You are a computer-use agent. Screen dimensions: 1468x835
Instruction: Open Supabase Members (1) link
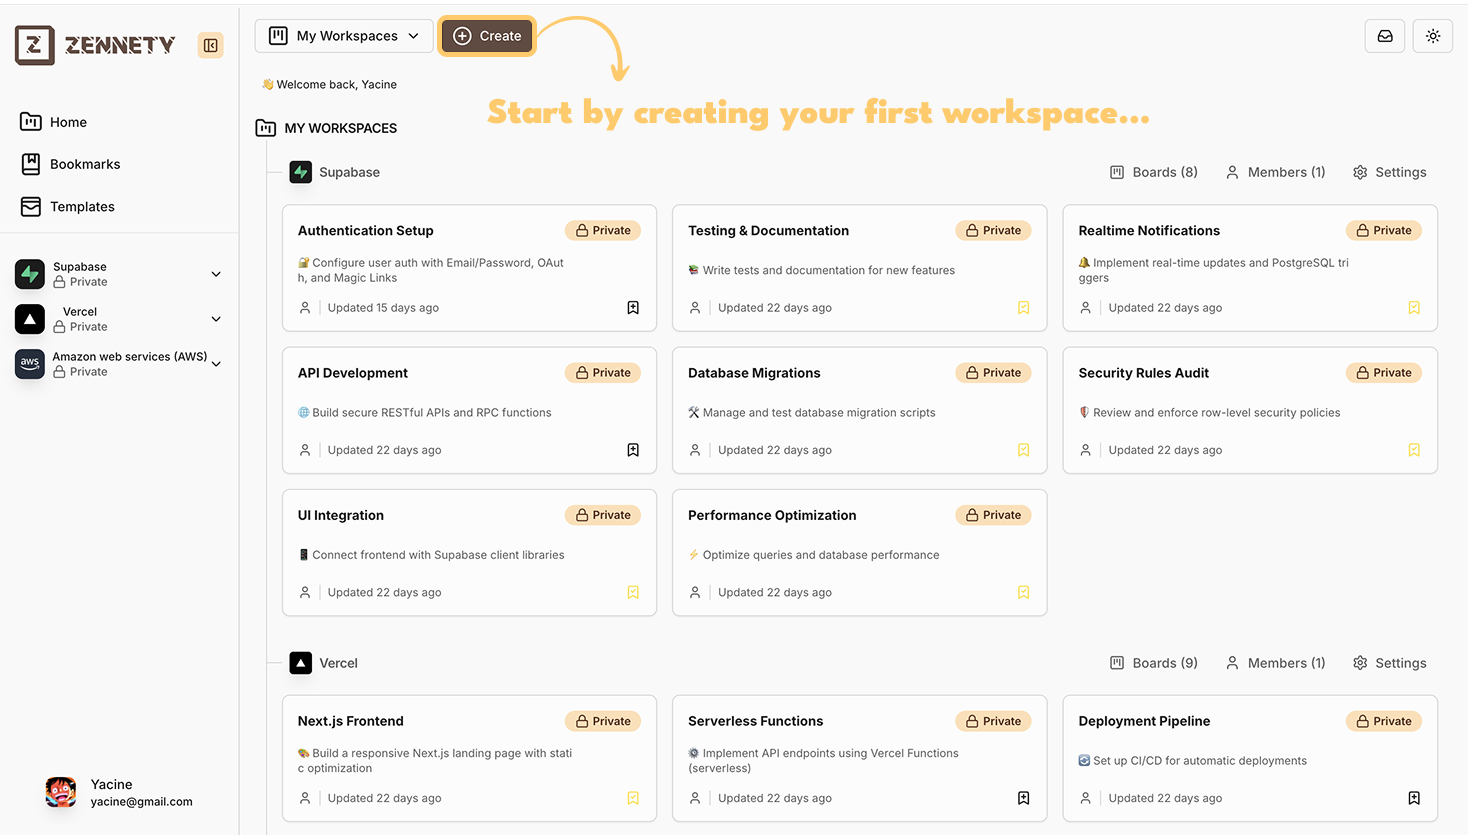click(x=1276, y=172)
